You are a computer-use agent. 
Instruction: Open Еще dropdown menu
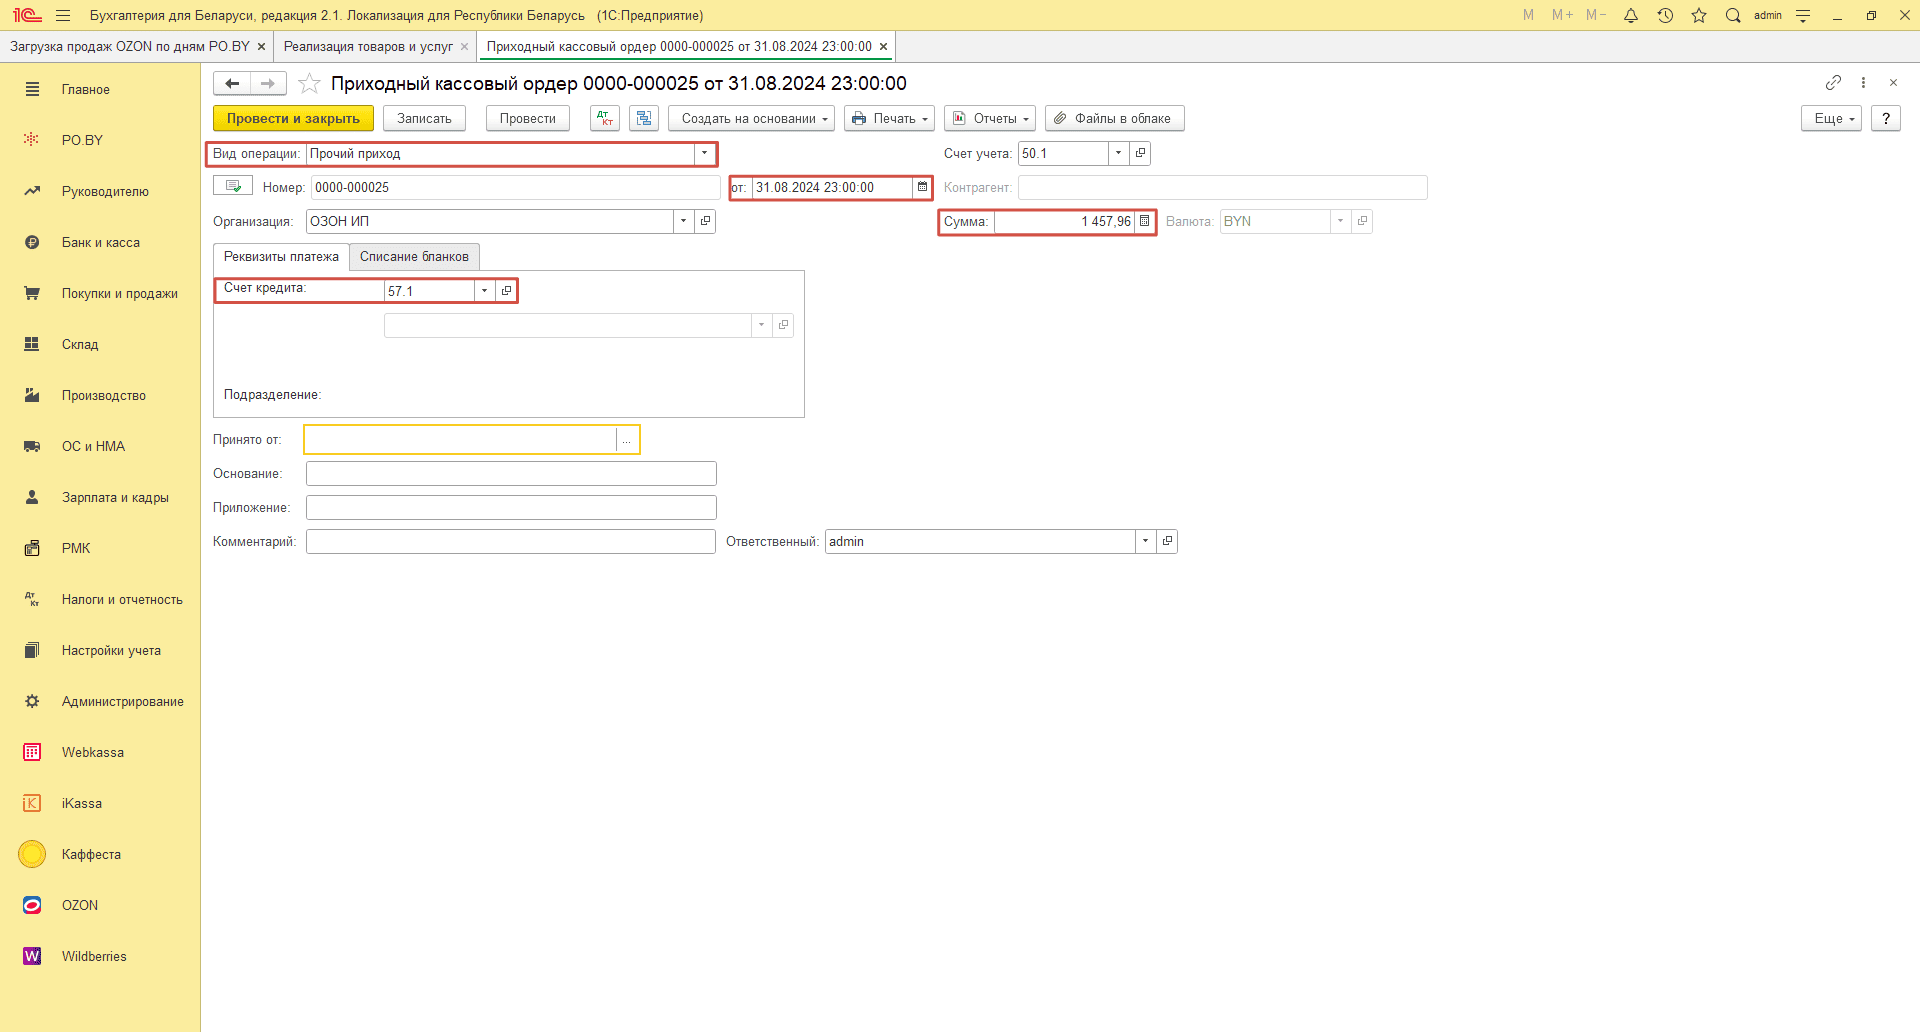tap(1831, 118)
